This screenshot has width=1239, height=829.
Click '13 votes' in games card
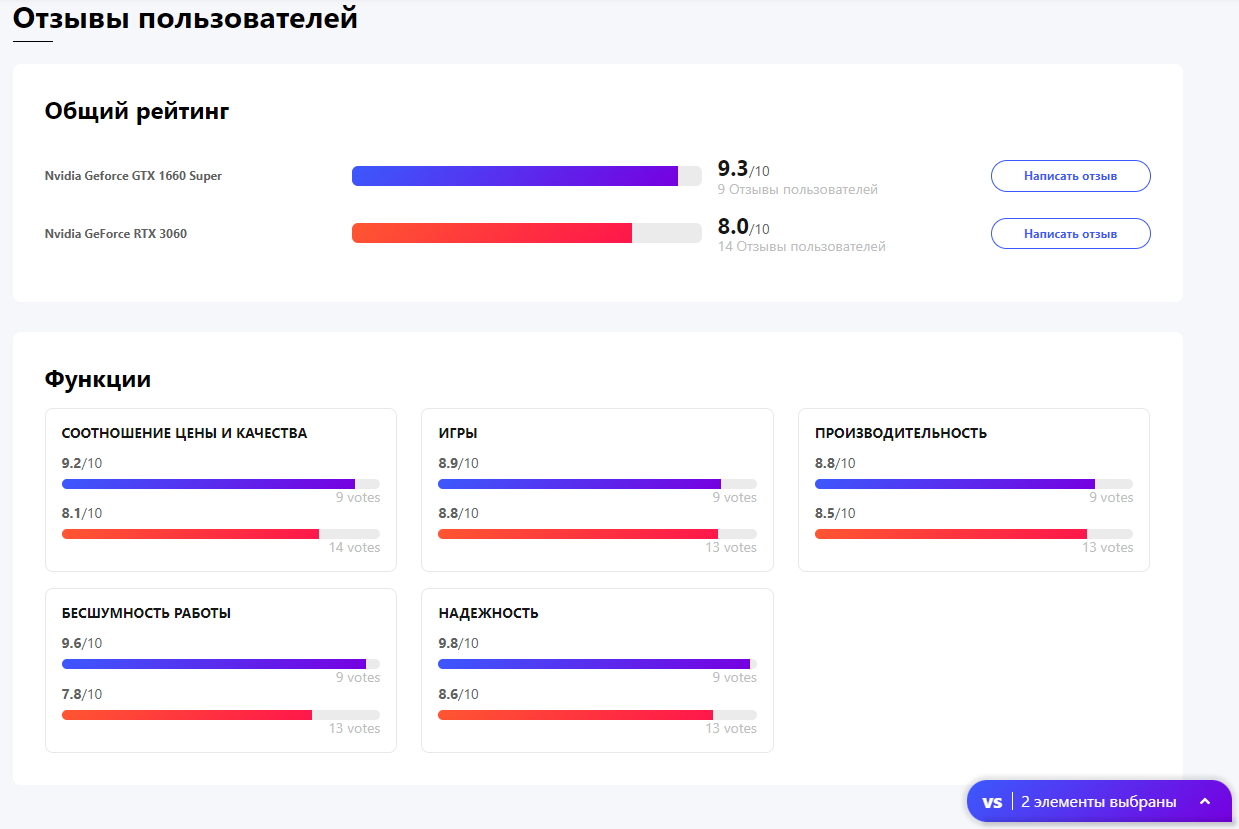pyautogui.click(x=731, y=547)
